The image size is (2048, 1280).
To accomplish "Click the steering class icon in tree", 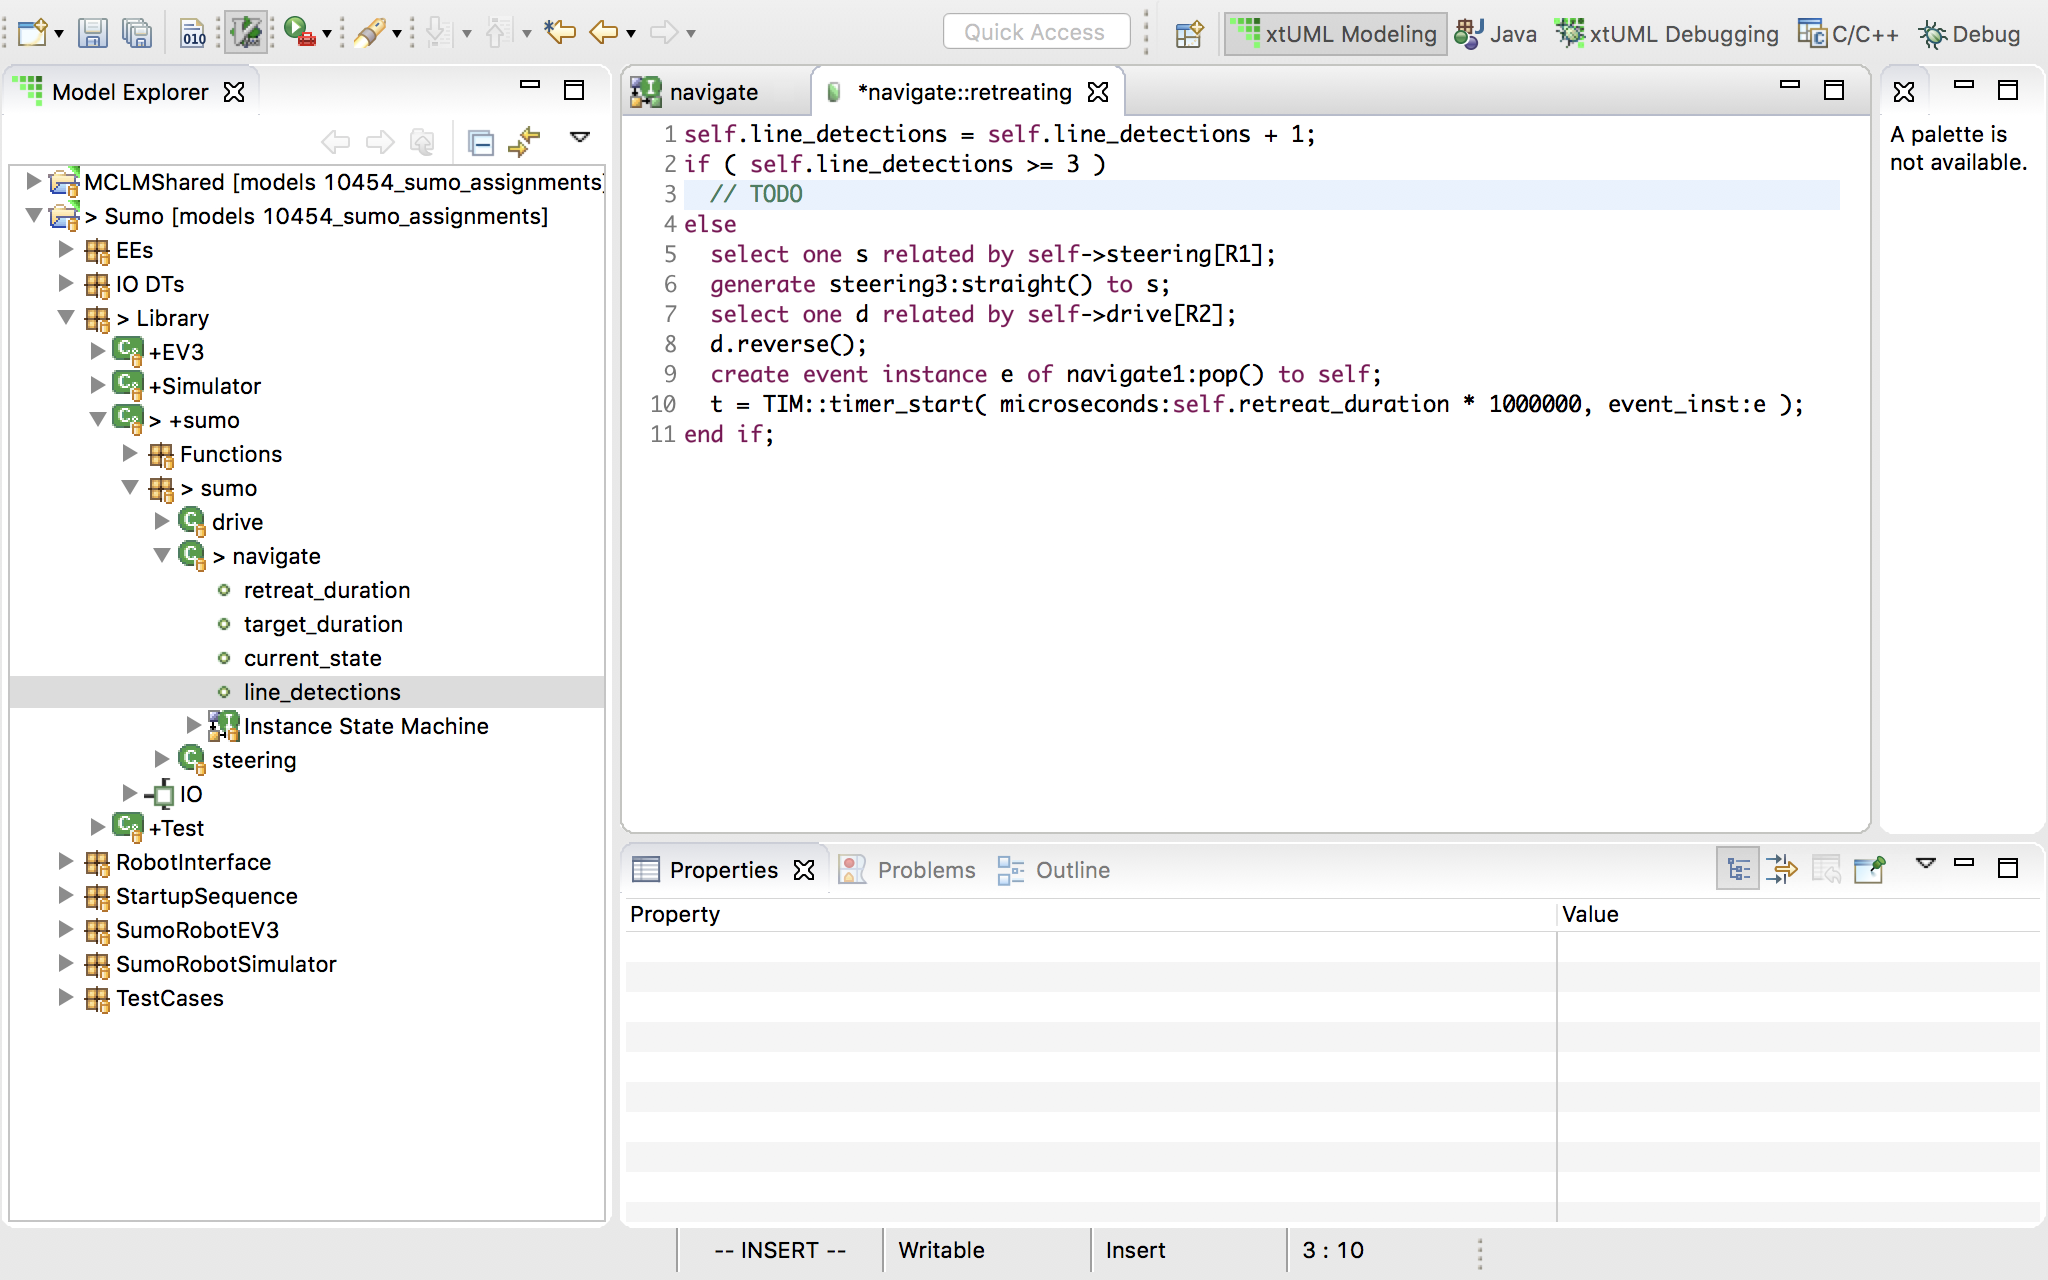I will pos(191,759).
